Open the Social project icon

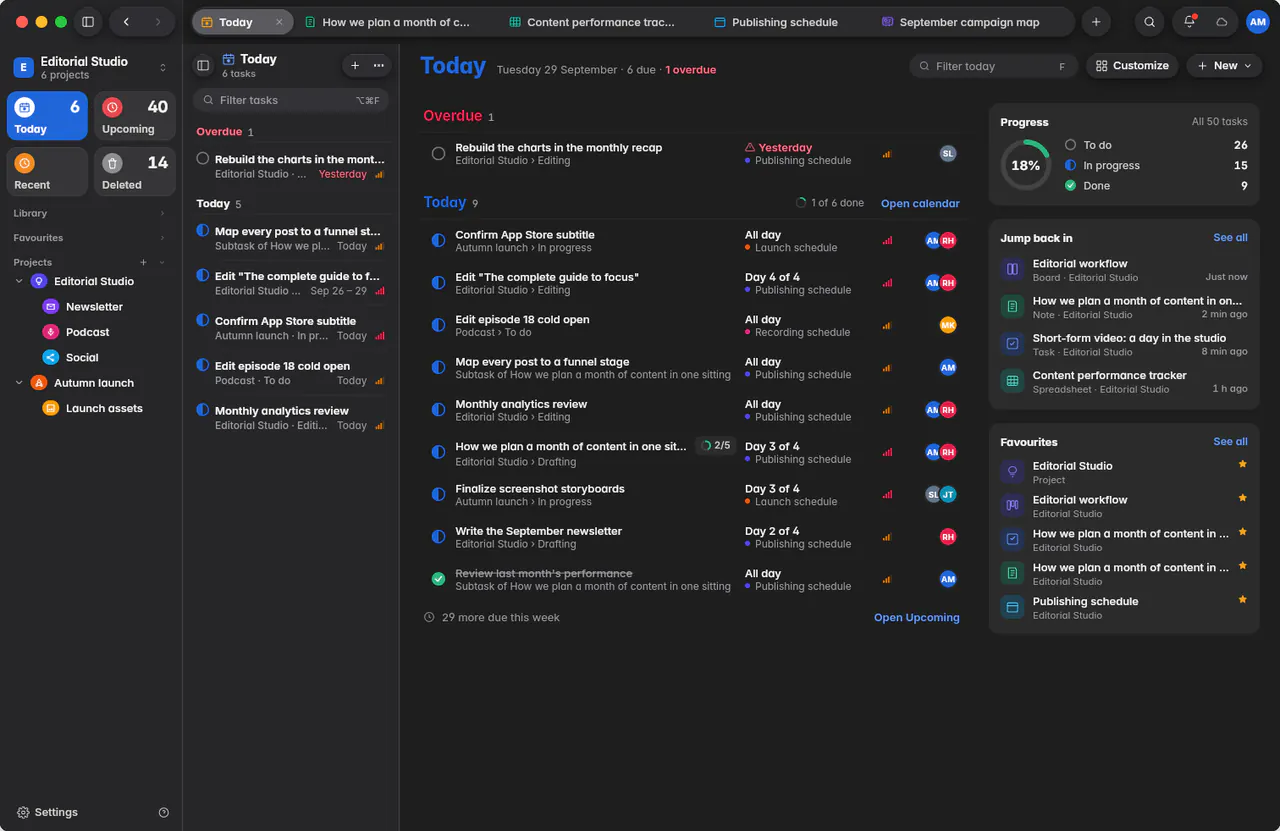(50, 357)
